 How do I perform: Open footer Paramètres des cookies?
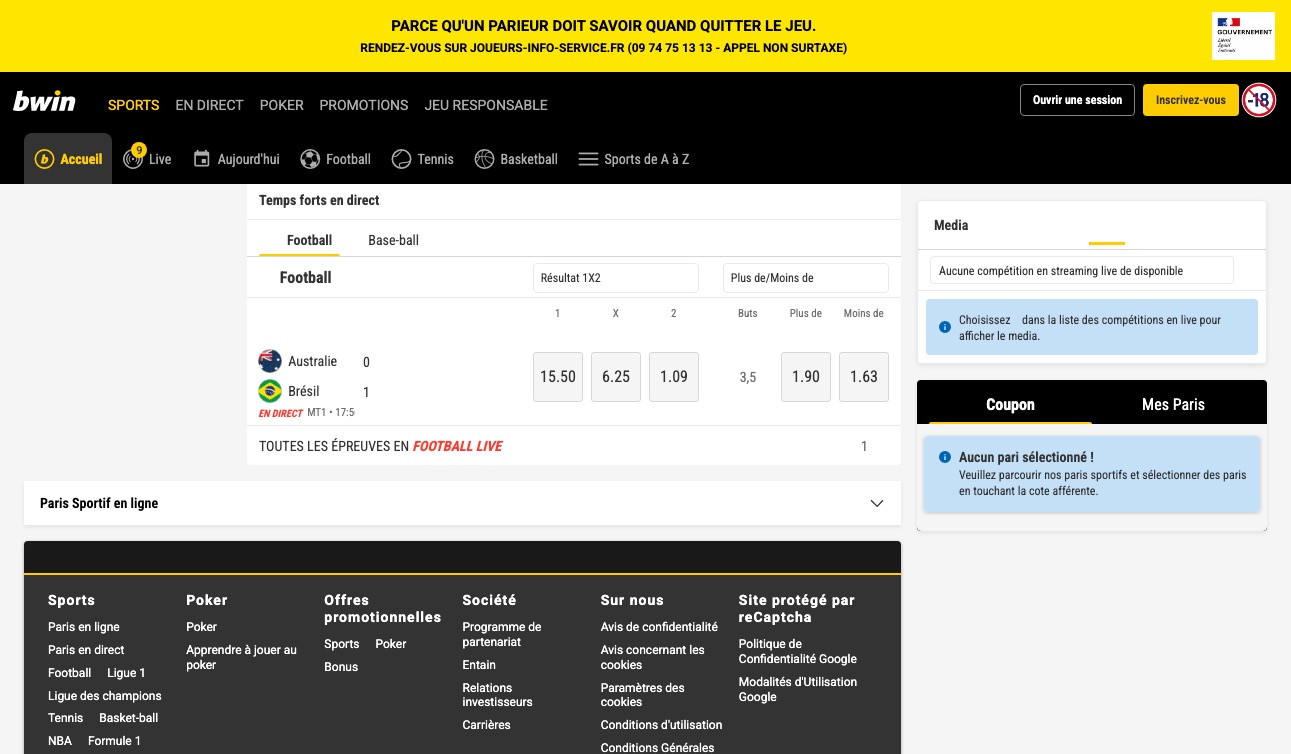[642, 695]
